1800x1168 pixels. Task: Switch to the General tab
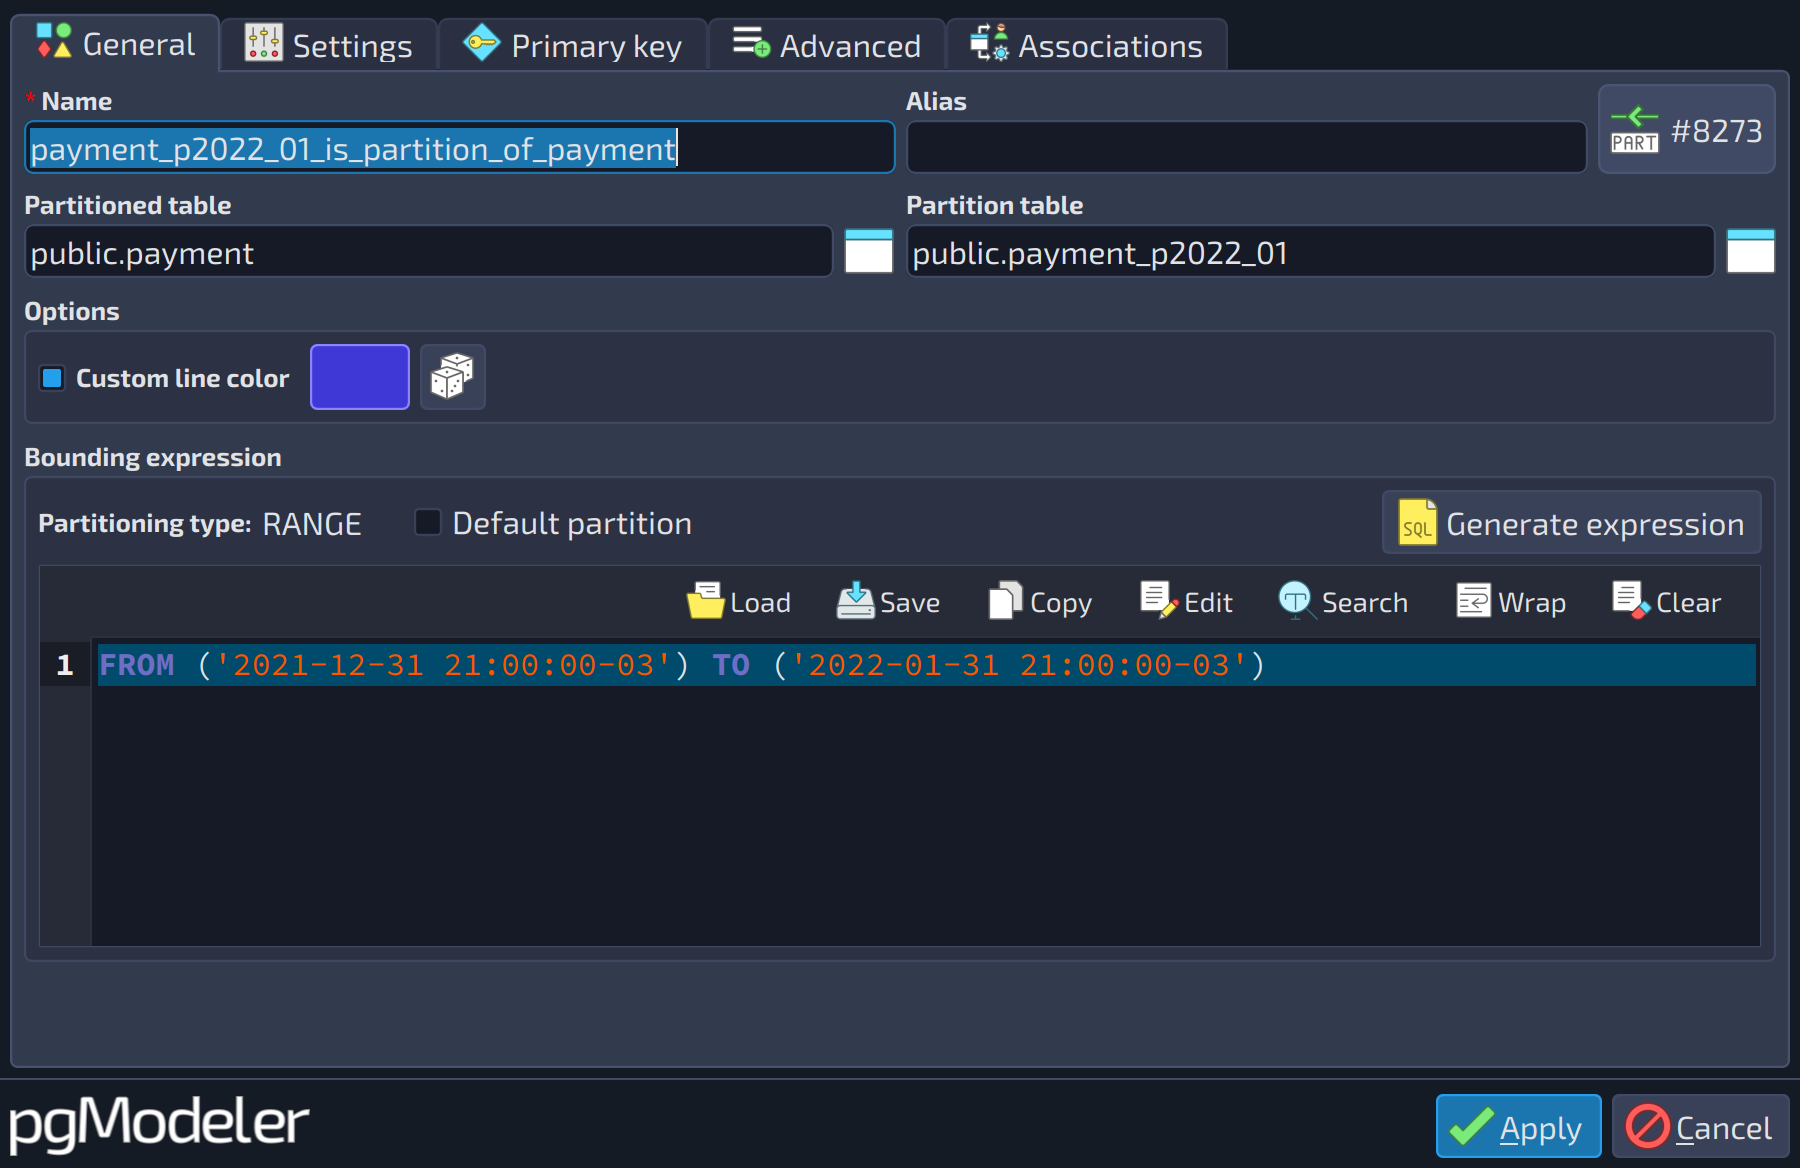pyautogui.click(x=115, y=44)
